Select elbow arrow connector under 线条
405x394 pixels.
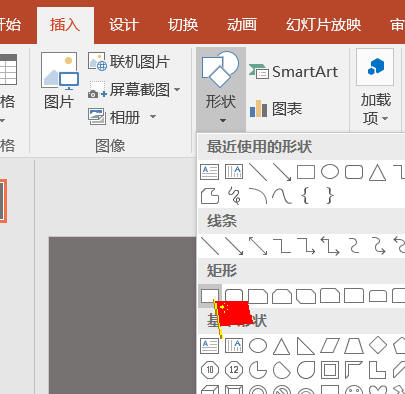pyautogui.click(x=306, y=246)
